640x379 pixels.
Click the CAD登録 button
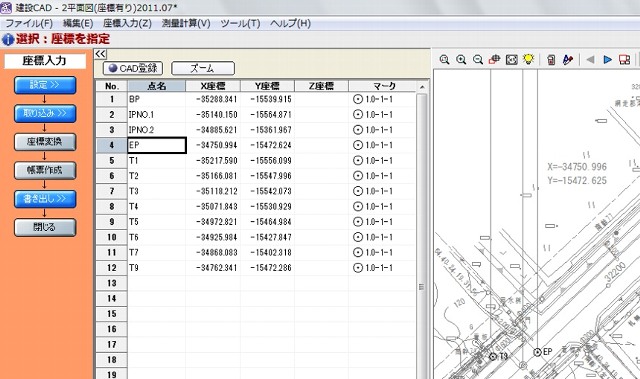coord(133,68)
